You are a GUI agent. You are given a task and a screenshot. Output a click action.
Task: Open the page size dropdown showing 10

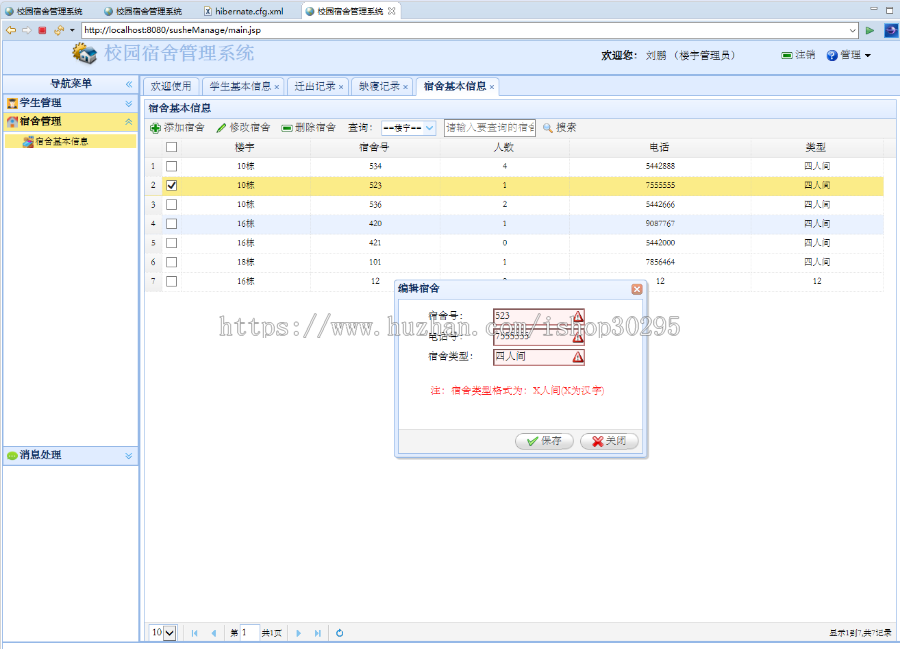pos(170,633)
